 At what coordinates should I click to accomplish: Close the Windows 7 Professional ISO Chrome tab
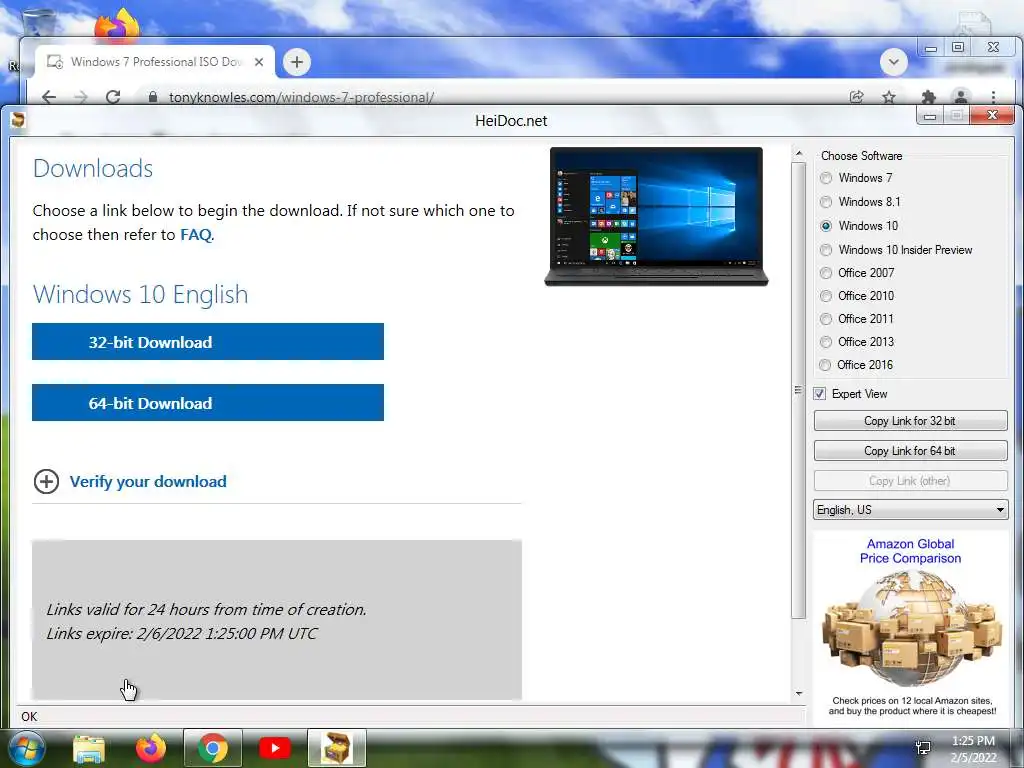(x=259, y=62)
